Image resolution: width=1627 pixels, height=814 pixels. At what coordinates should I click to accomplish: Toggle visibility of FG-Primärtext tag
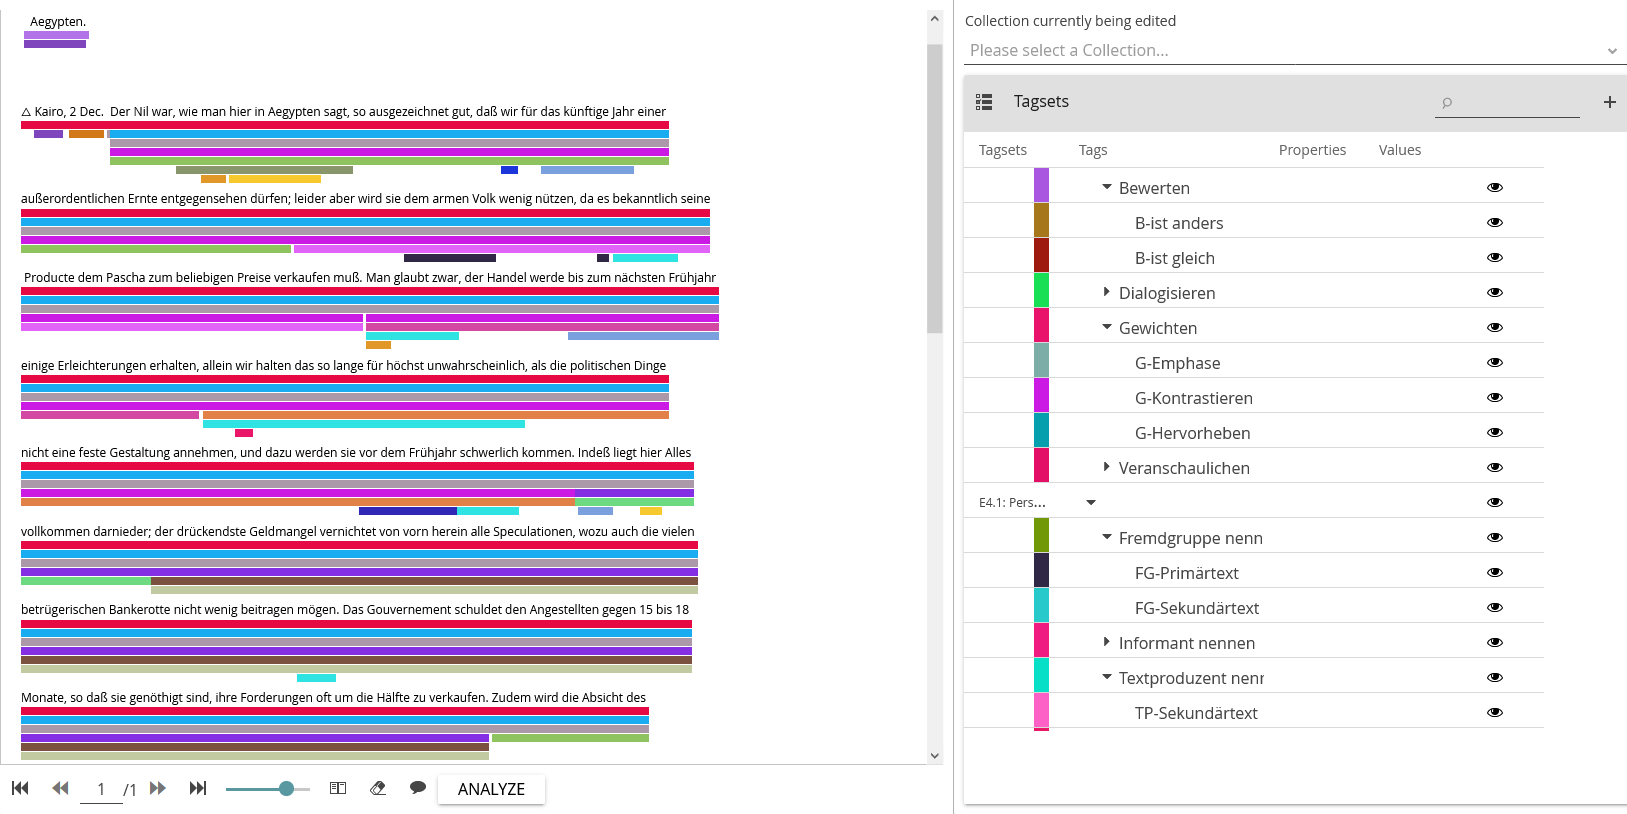click(1494, 572)
